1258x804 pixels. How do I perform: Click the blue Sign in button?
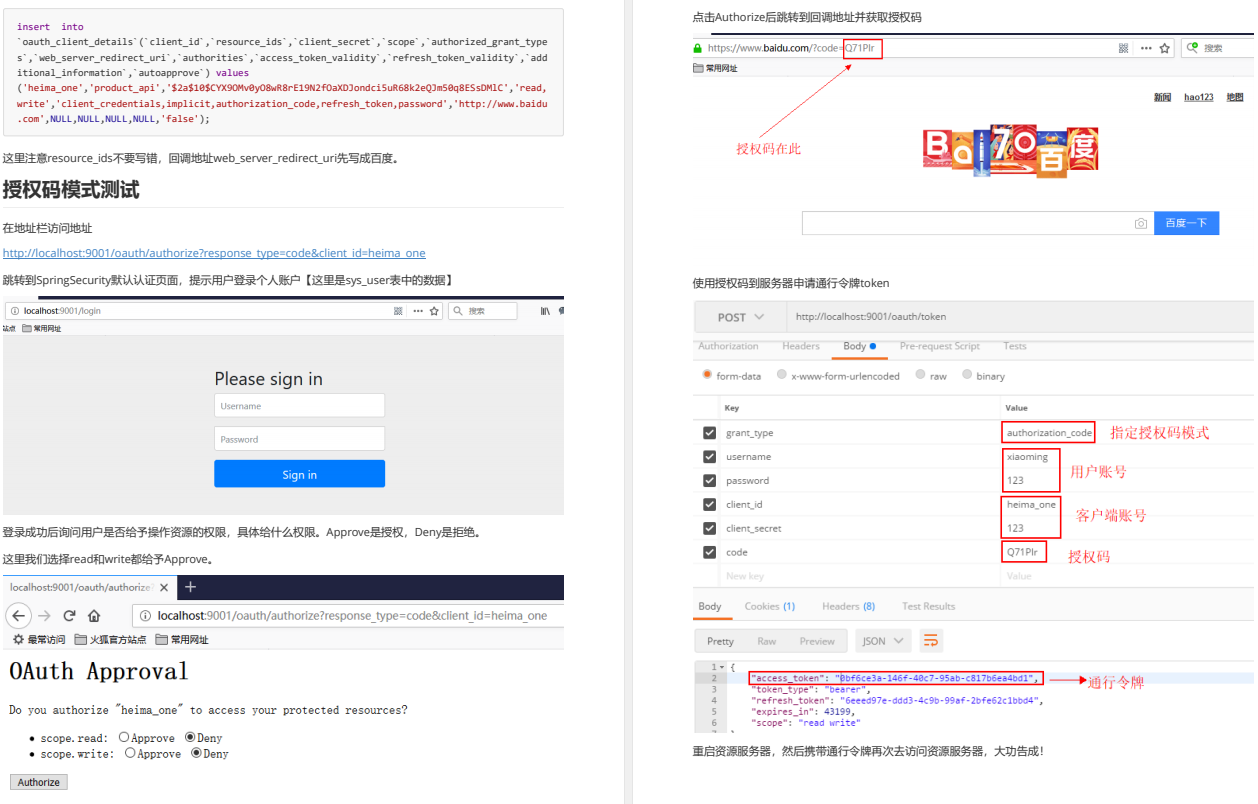[x=299, y=474]
